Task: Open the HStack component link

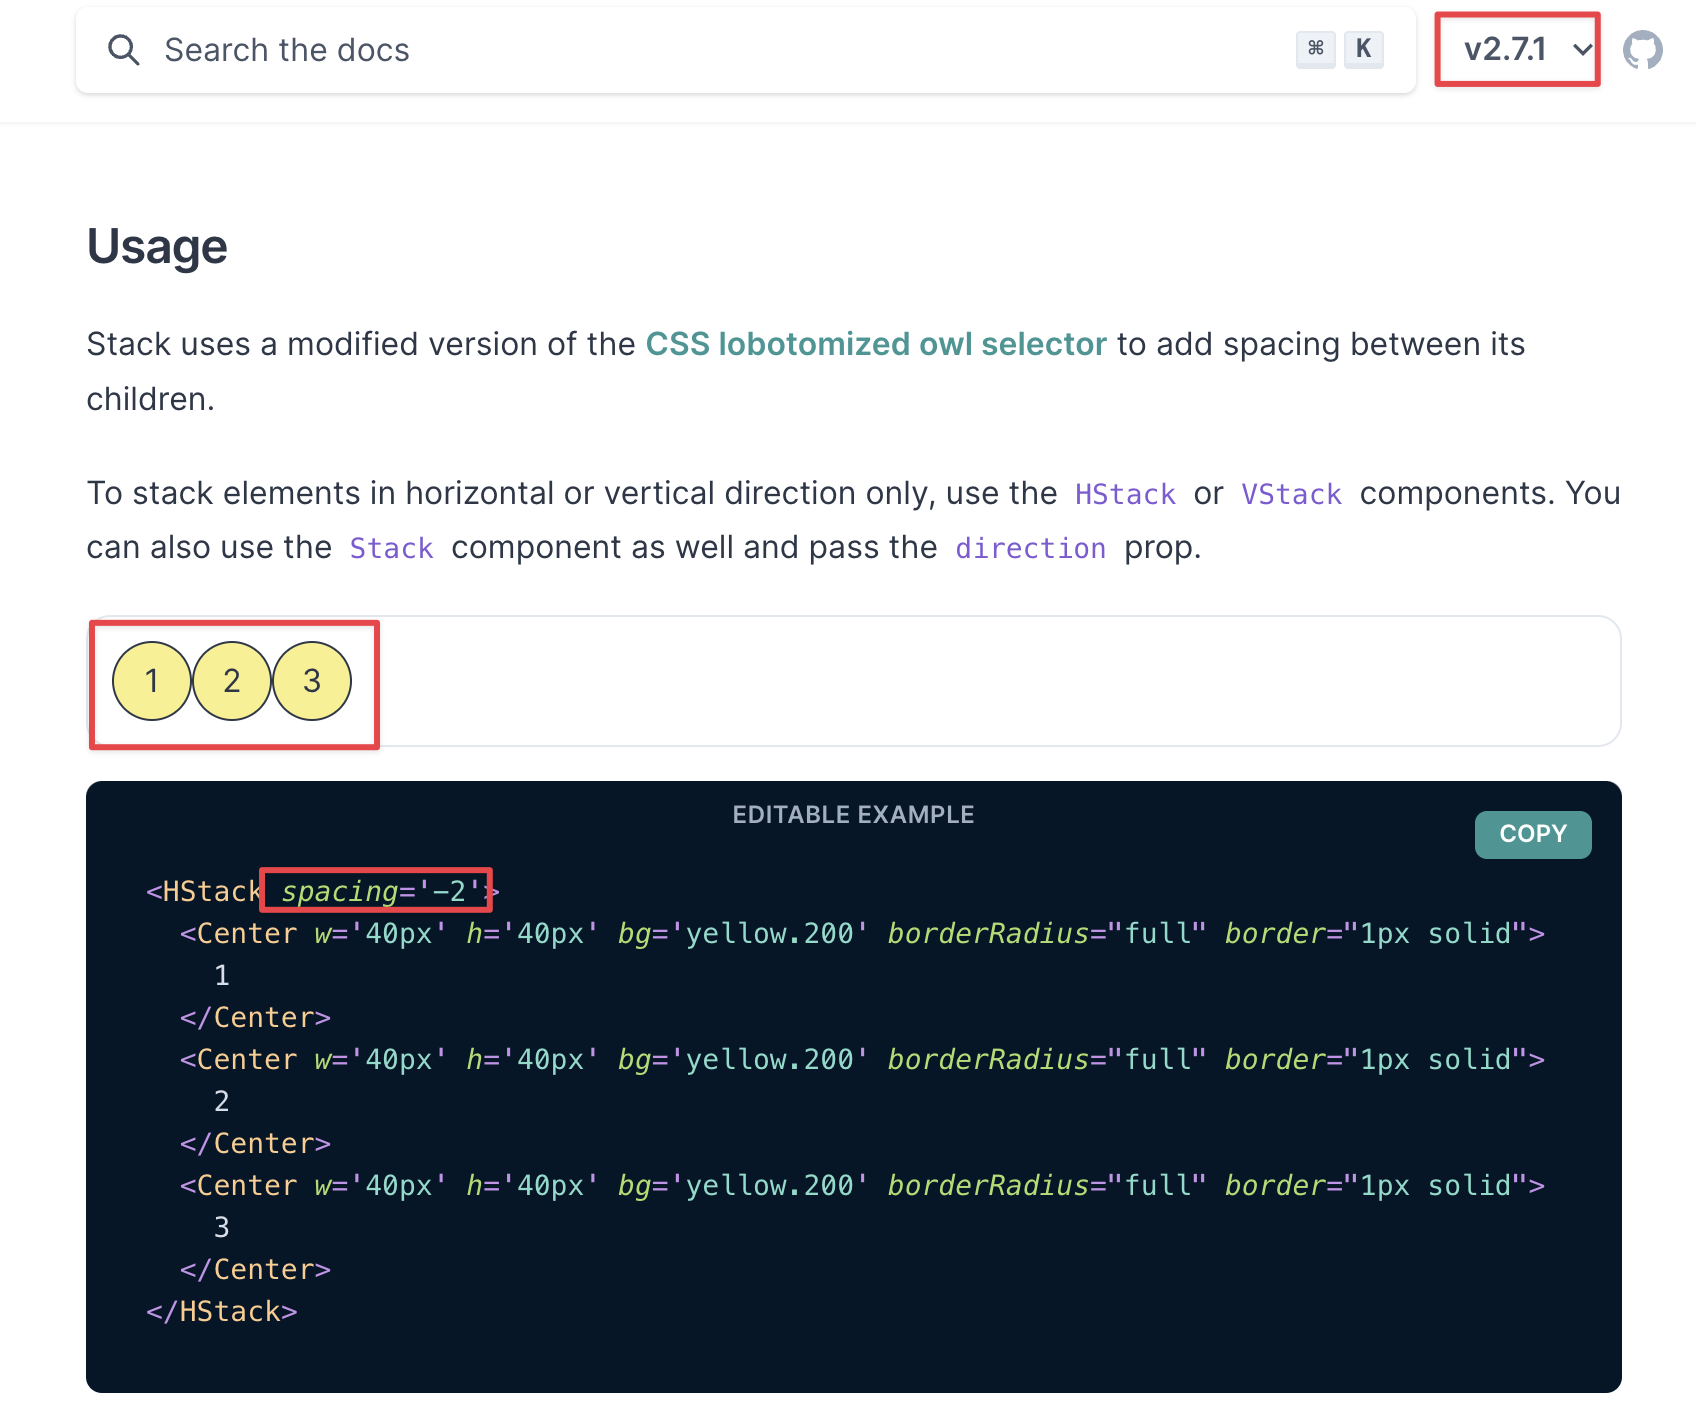Action: point(1124,493)
